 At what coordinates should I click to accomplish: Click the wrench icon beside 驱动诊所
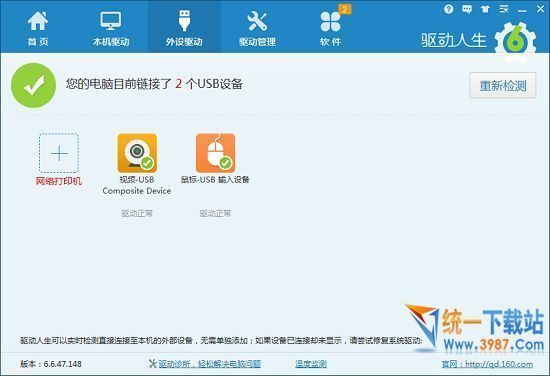(153, 364)
